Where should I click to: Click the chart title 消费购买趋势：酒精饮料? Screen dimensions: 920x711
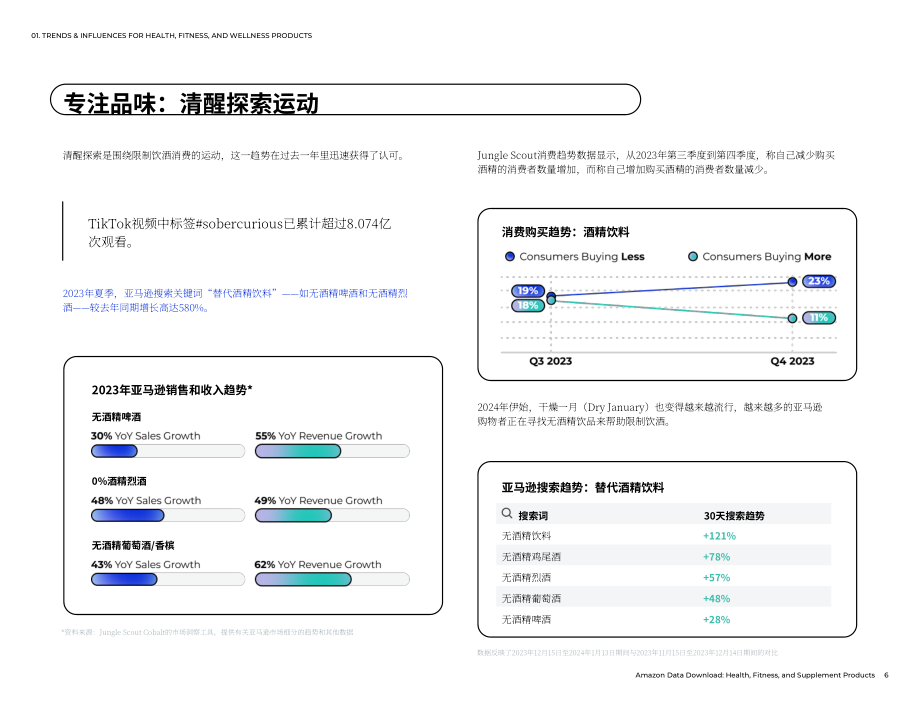point(565,232)
